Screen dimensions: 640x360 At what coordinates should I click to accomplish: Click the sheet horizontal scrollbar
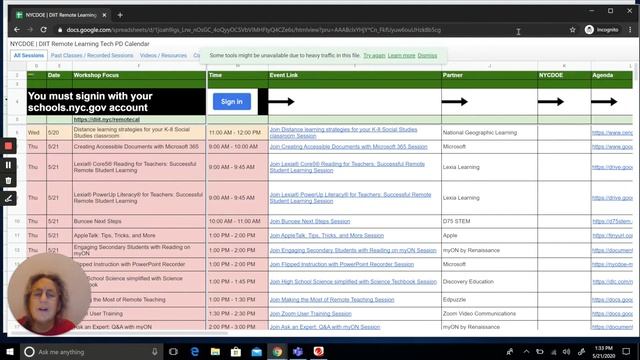tap(119, 333)
